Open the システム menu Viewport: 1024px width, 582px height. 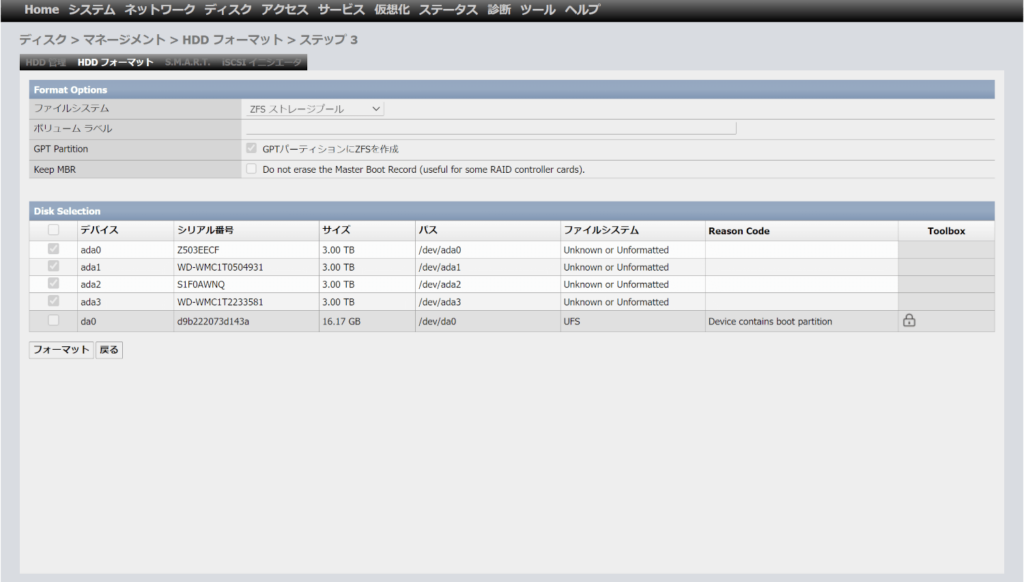point(92,10)
